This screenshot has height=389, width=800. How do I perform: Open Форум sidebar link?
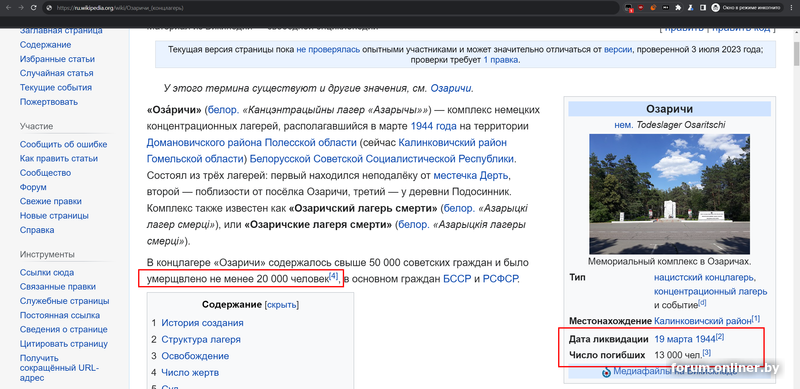pos(33,187)
